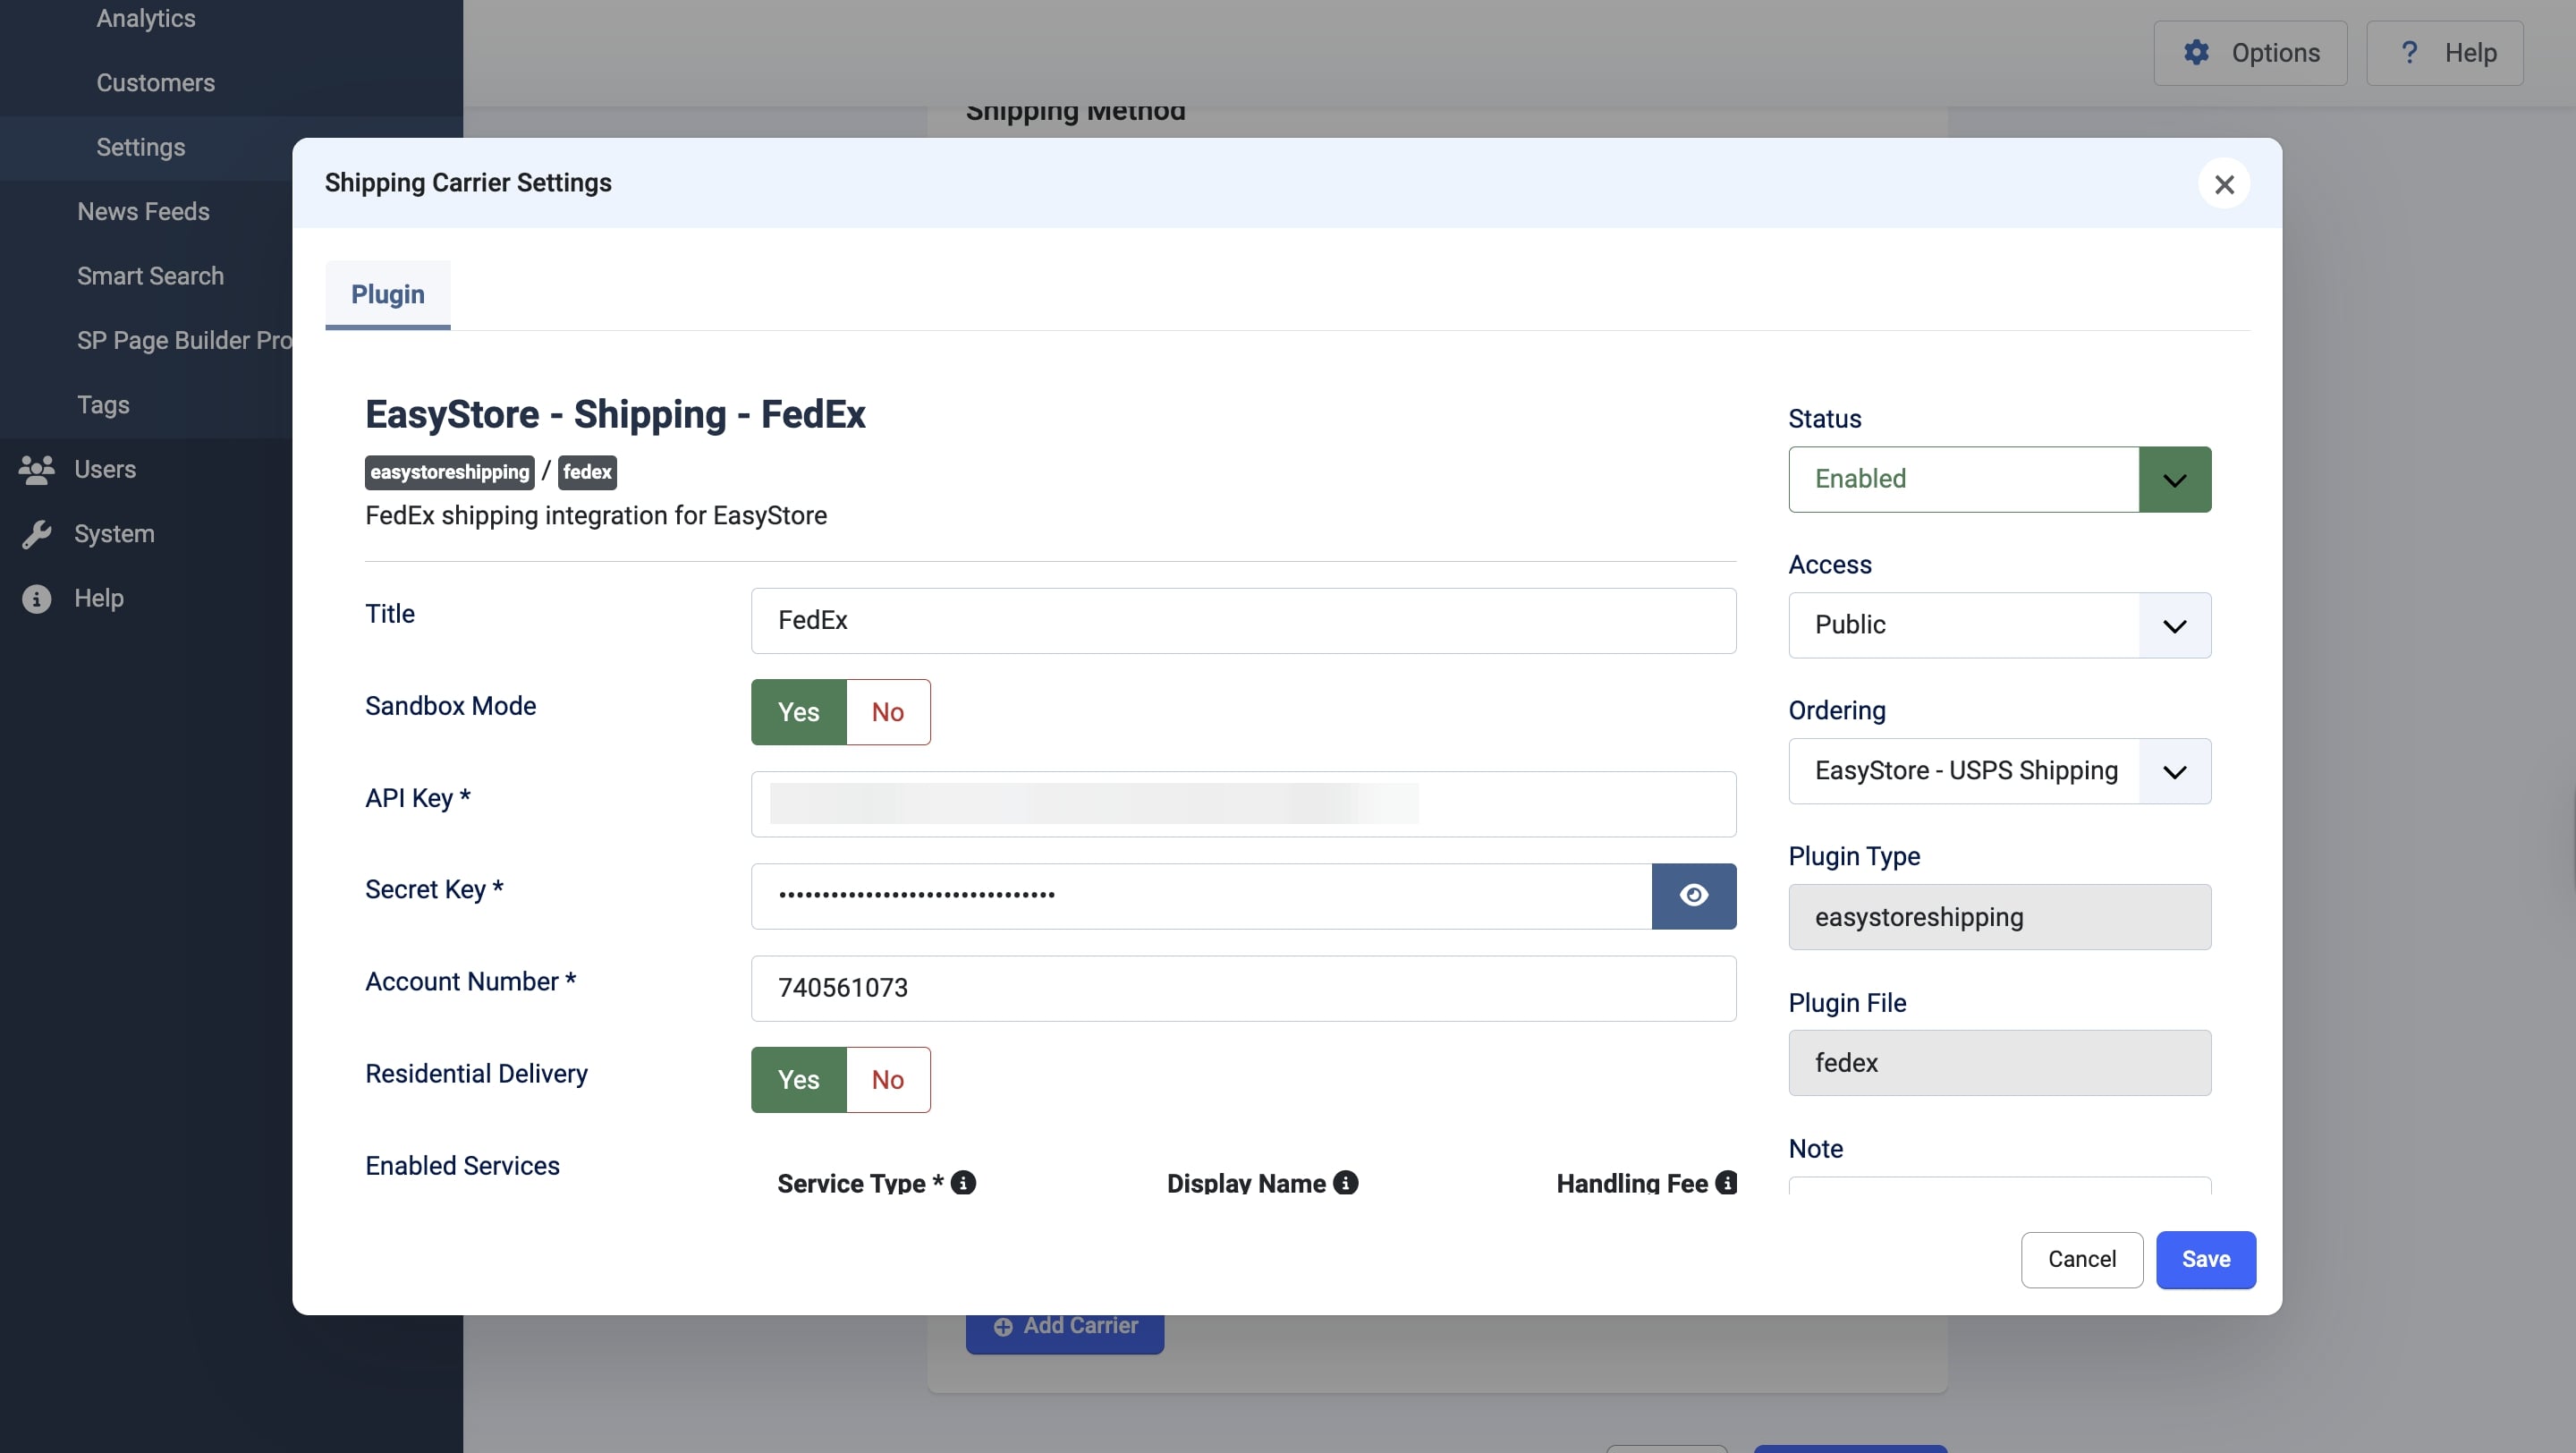Cancel the shipping carrier changes
The image size is (2576, 1453).
tap(2081, 1260)
